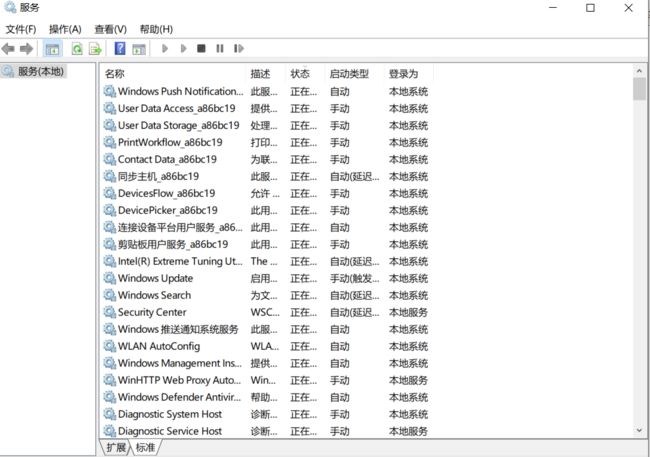
Task: Click the Forward arrow in toolbar
Action: tap(27, 49)
